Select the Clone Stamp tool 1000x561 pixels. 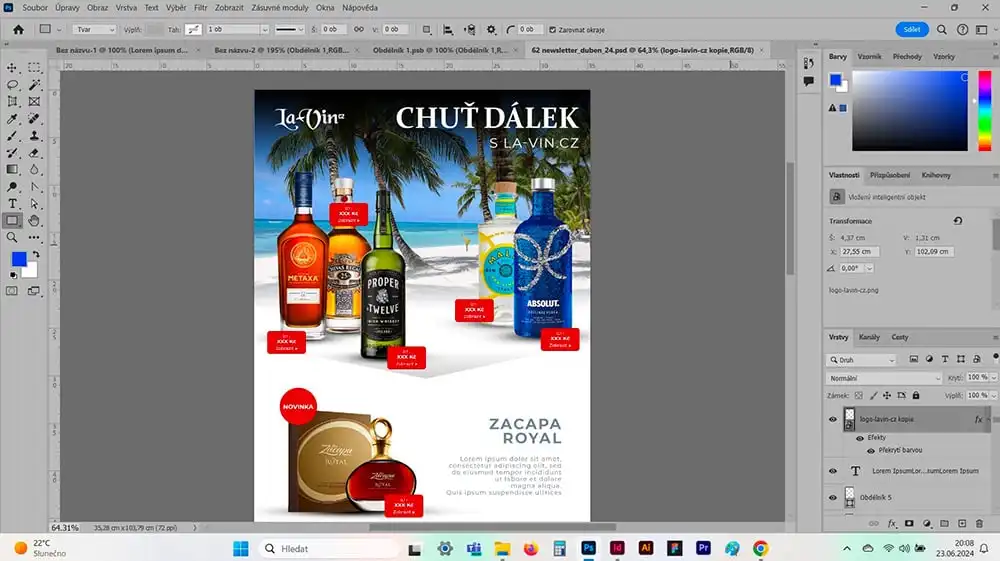point(34,136)
